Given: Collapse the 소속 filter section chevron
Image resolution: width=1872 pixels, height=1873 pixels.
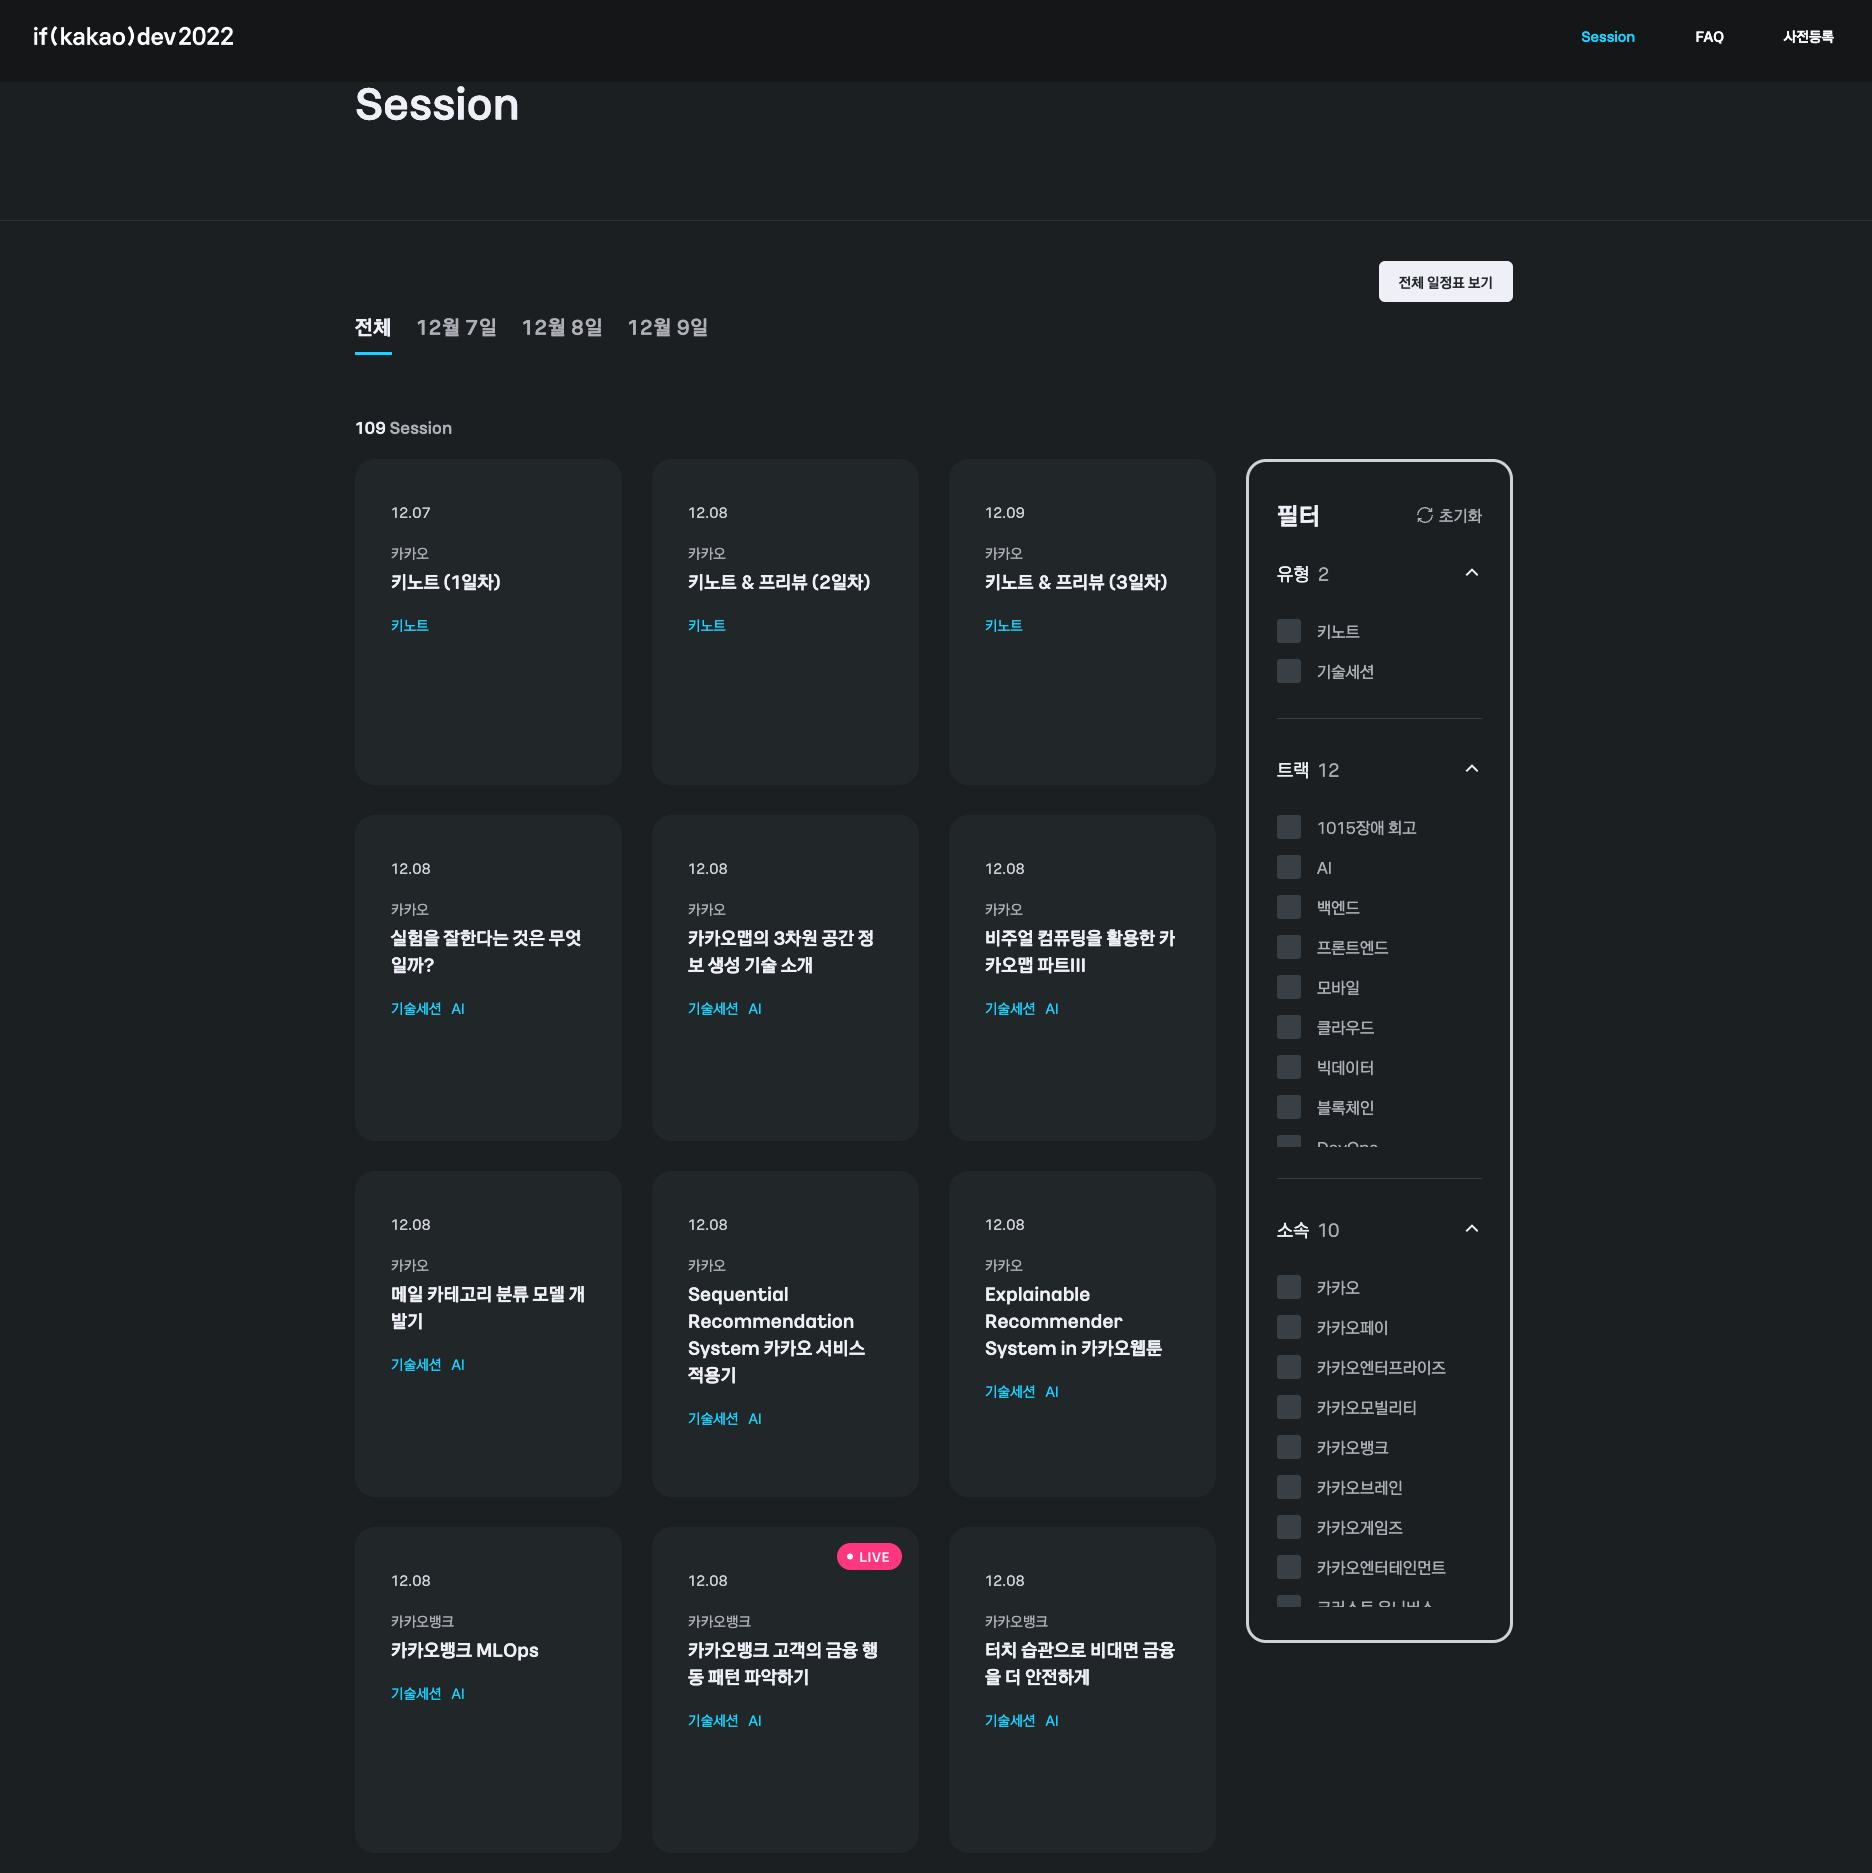Looking at the screenshot, I should coord(1471,1229).
